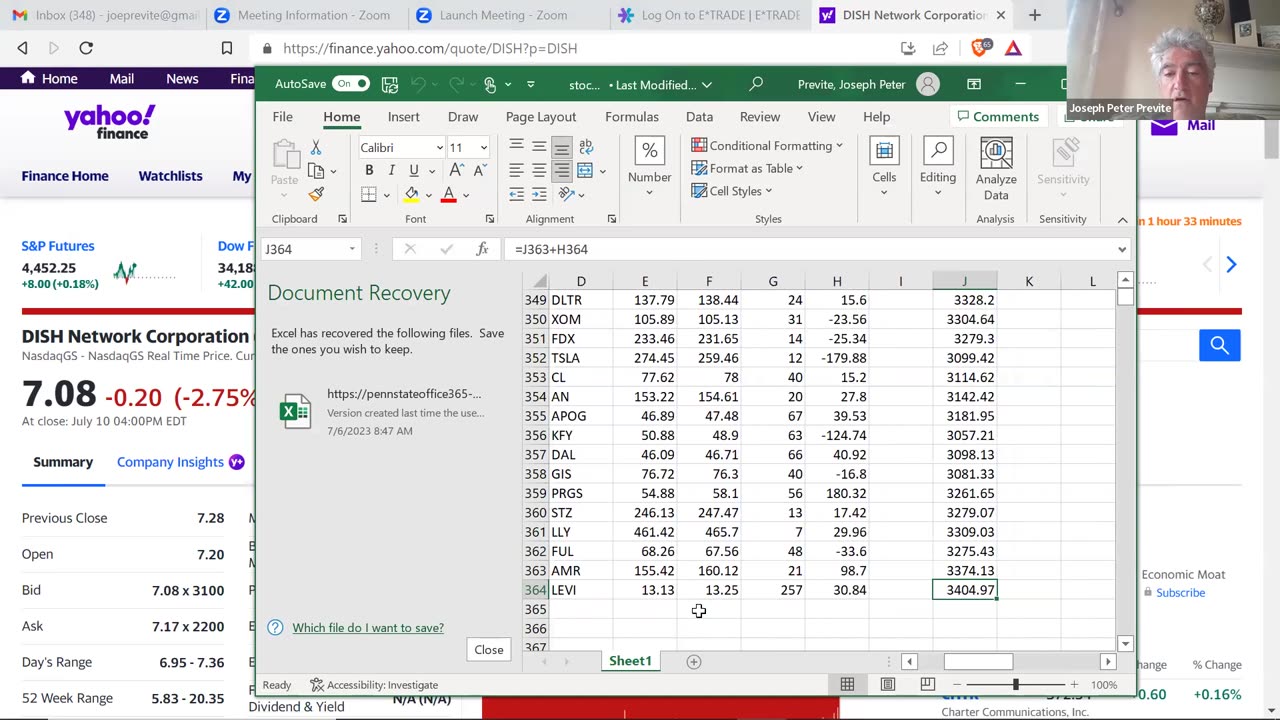This screenshot has width=1280, height=720.
Task: Toggle AutoSave switch off
Action: point(351,84)
